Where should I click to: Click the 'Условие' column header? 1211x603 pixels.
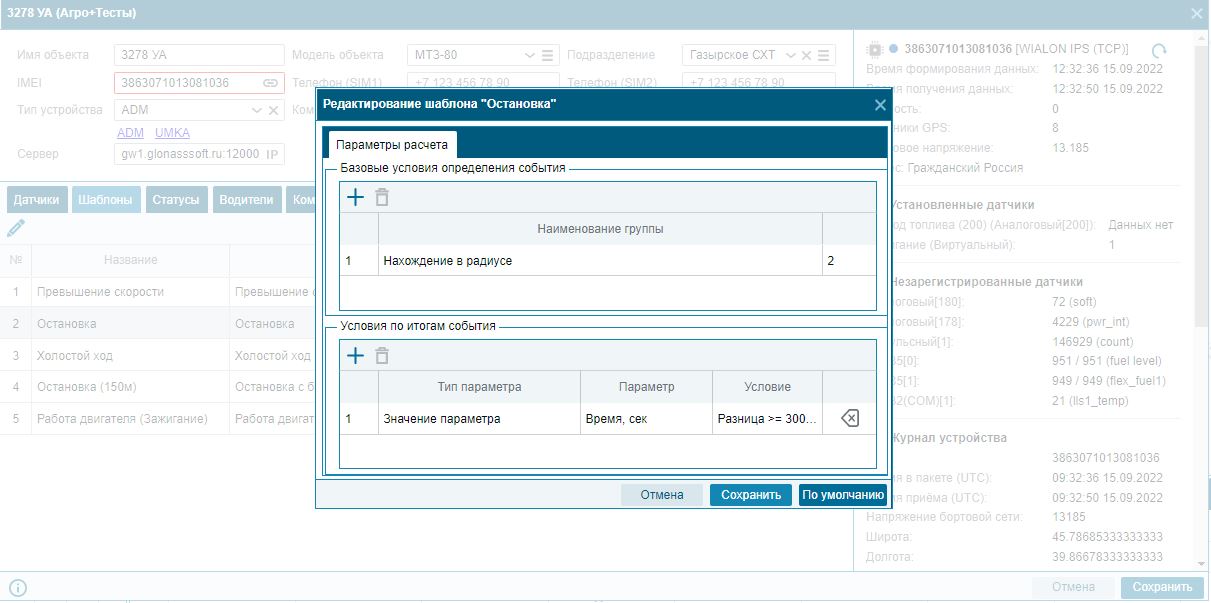point(767,387)
